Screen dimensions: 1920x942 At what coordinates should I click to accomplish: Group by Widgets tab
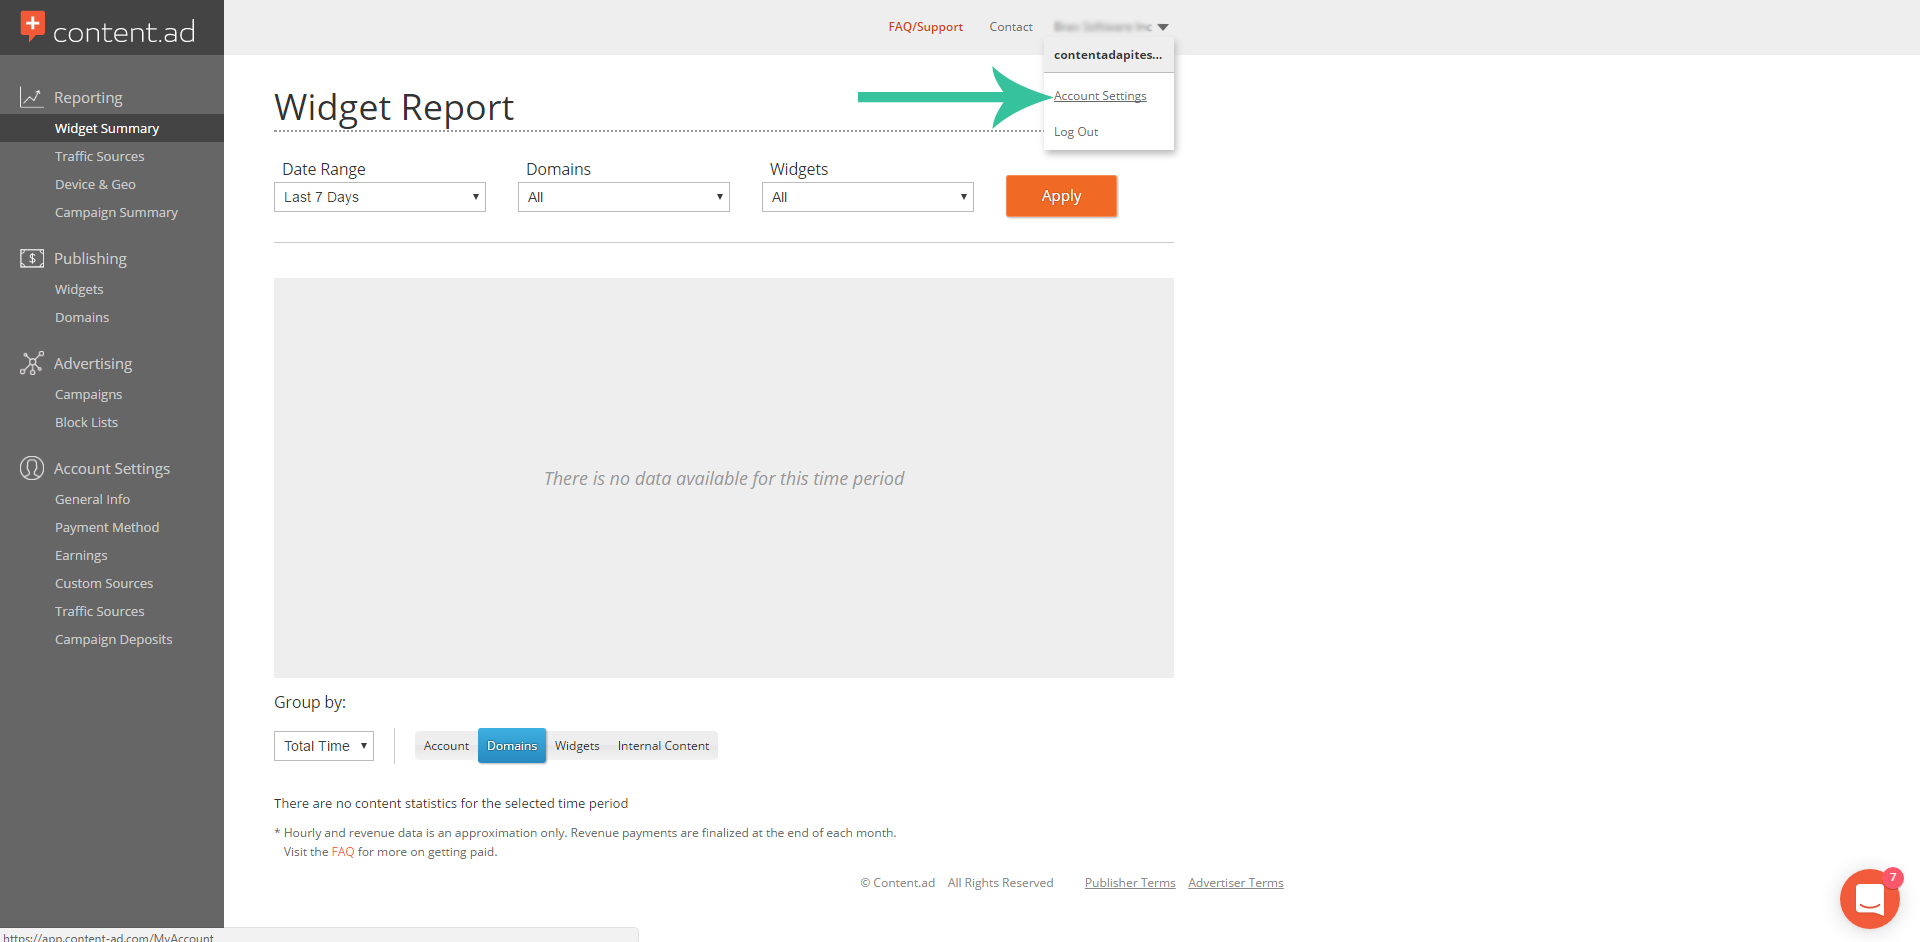(x=577, y=746)
